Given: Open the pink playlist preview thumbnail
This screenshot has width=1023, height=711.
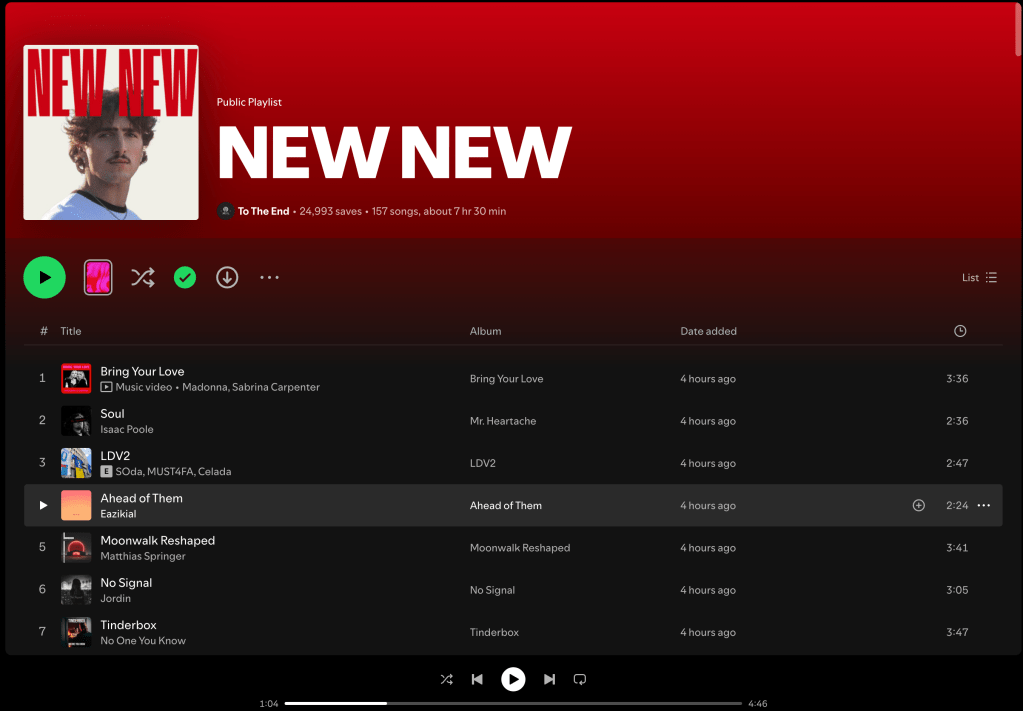Looking at the screenshot, I should (x=98, y=277).
